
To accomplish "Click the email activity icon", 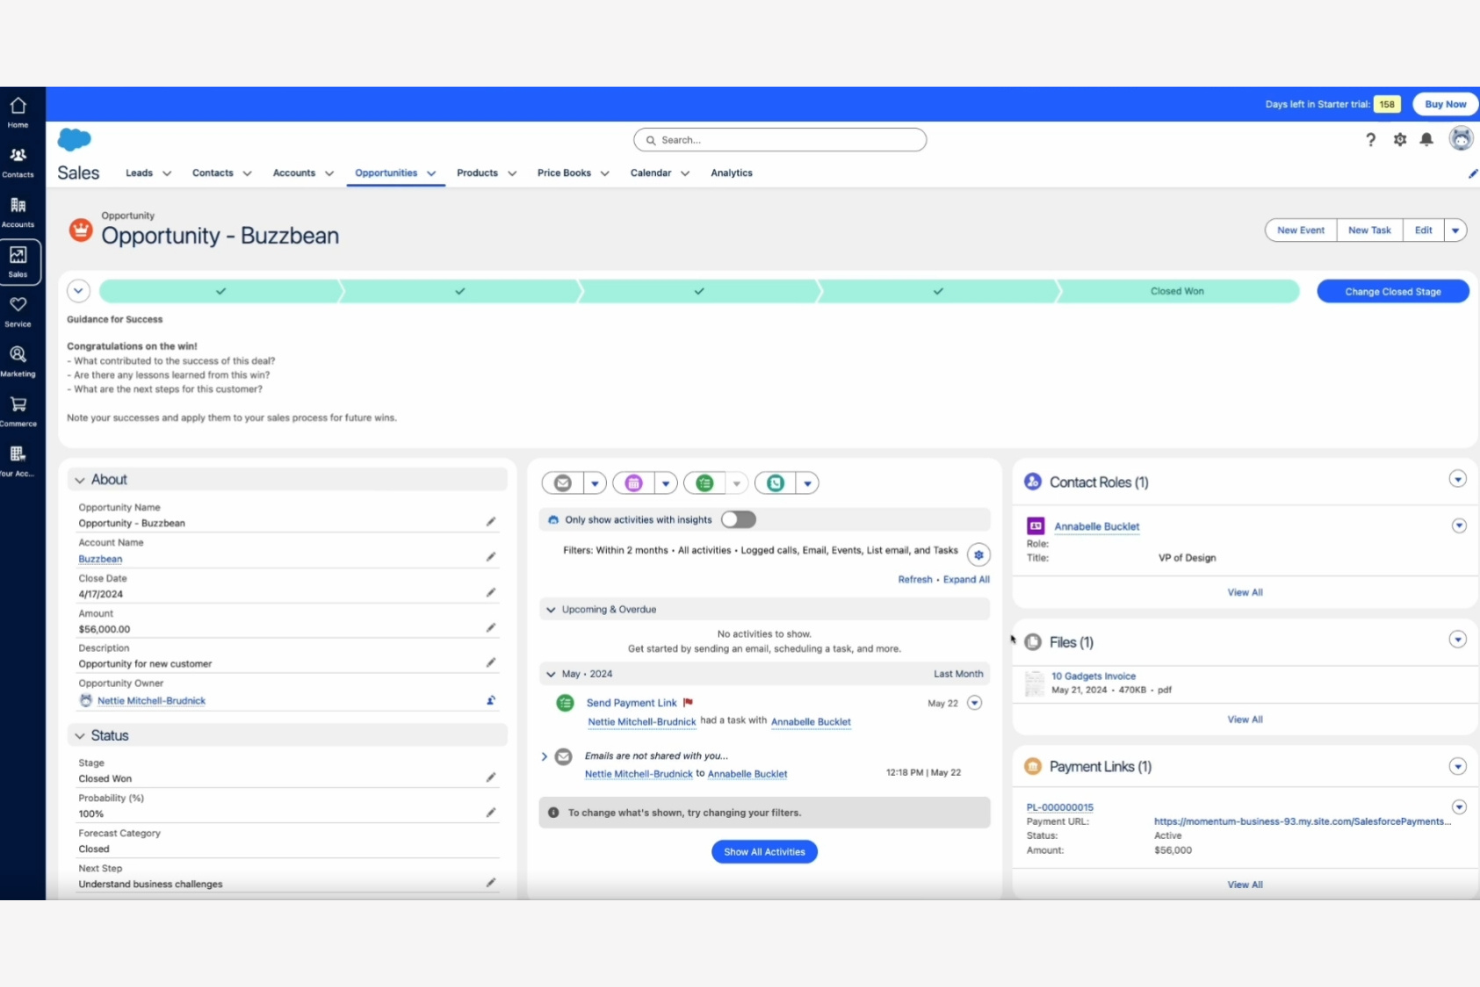I will (563, 483).
